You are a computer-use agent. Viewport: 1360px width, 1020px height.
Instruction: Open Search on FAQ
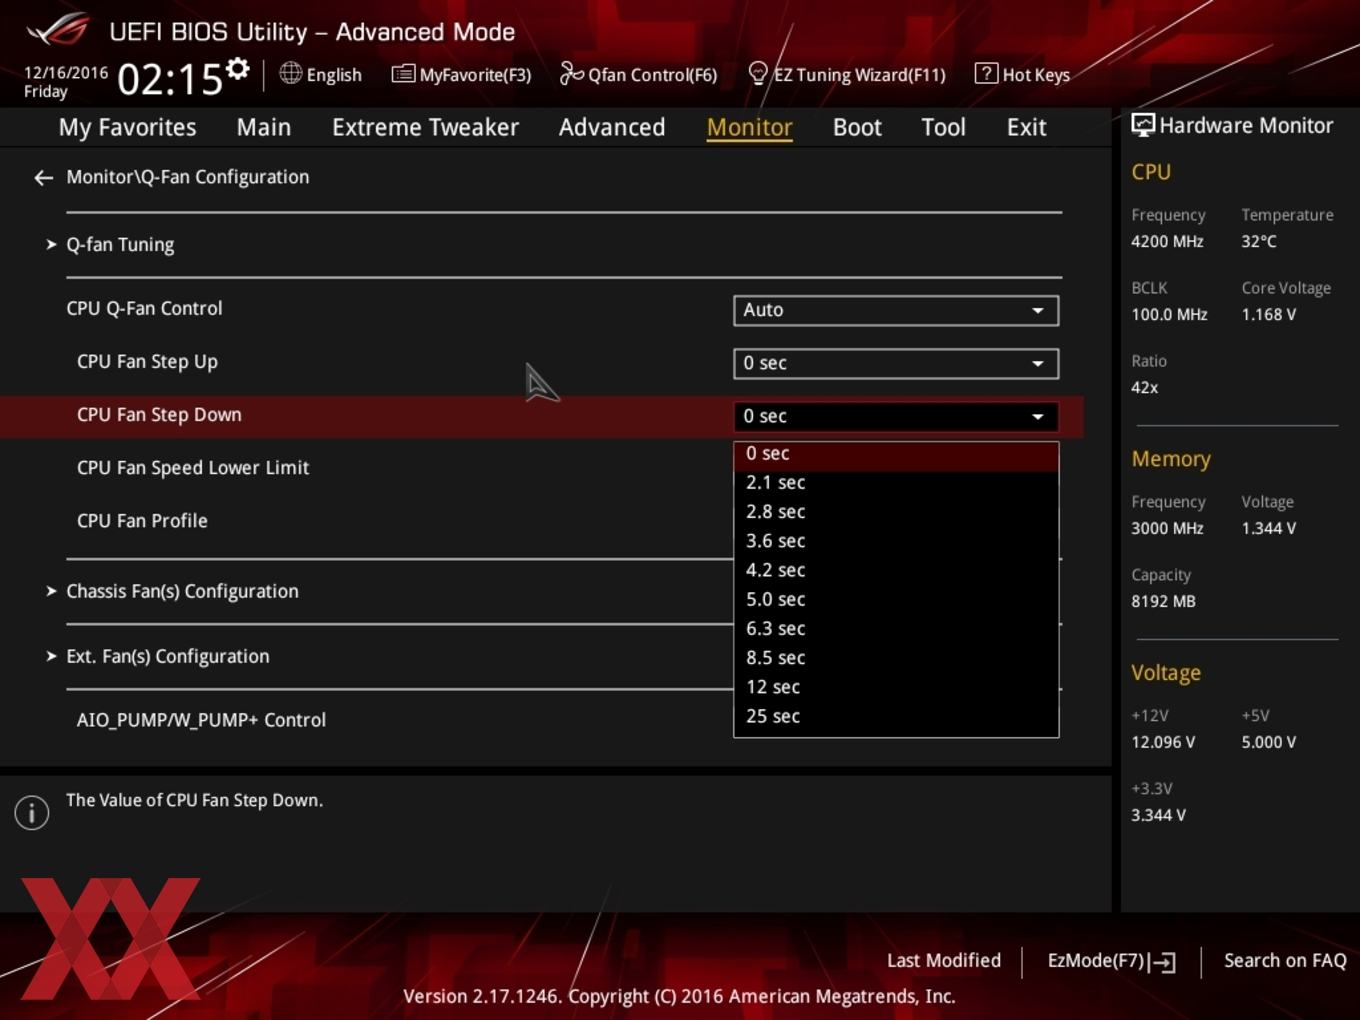click(1285, 960)
